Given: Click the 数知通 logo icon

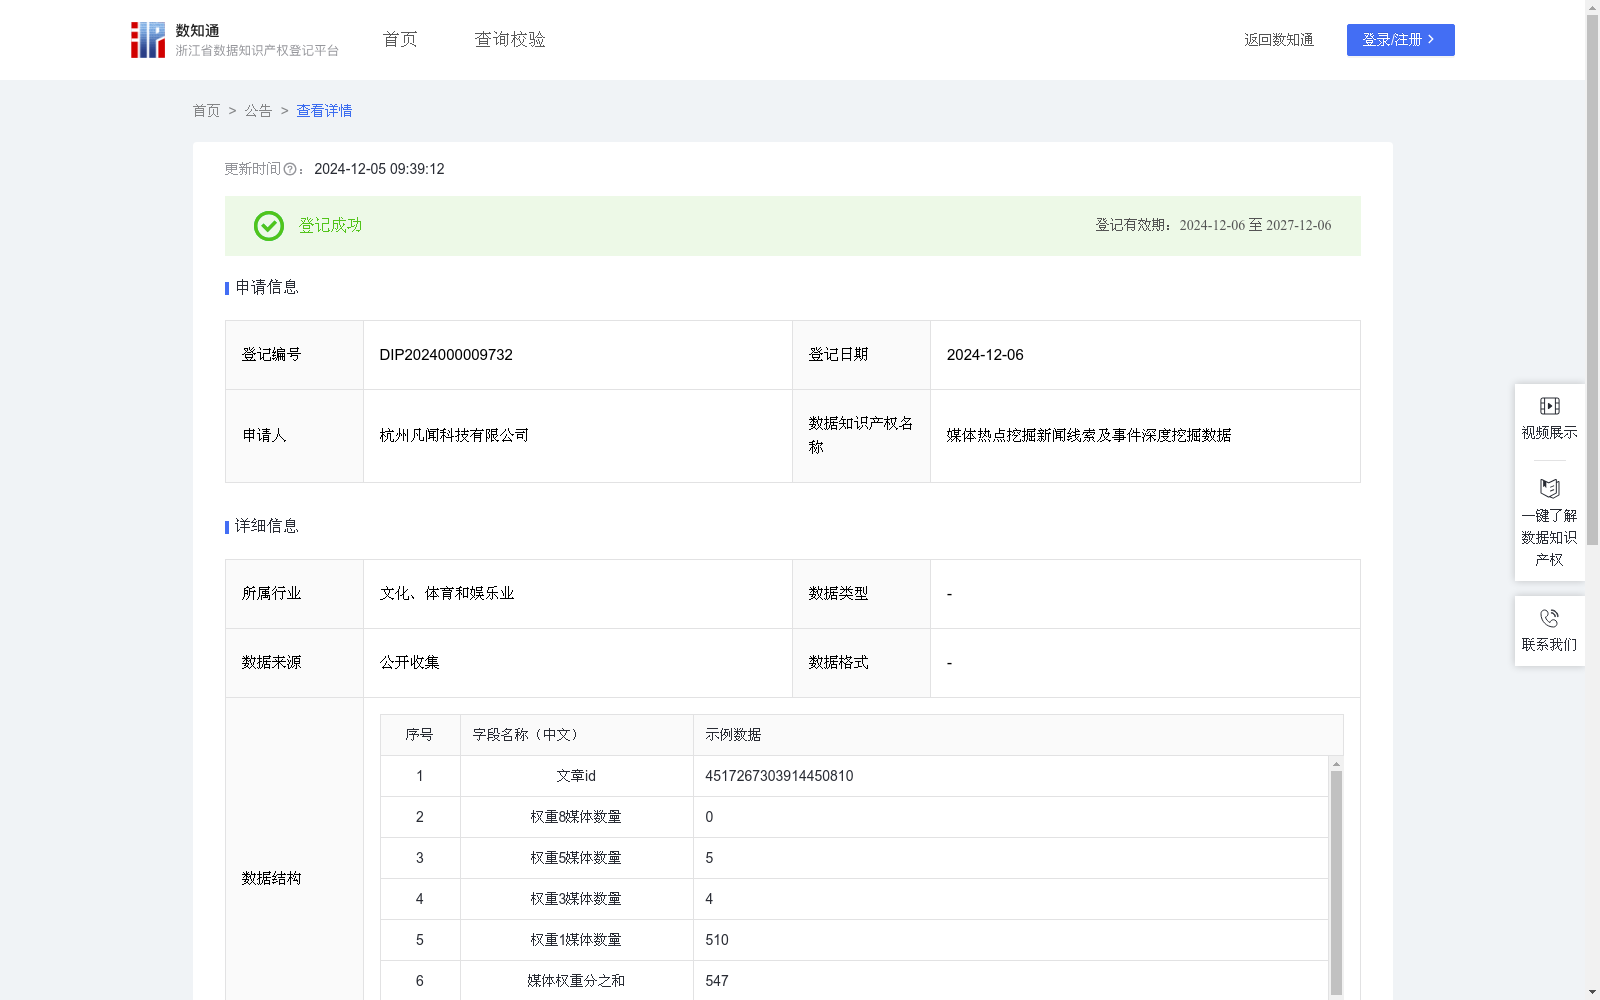Looking at the screenshot, I should [147, 39].
